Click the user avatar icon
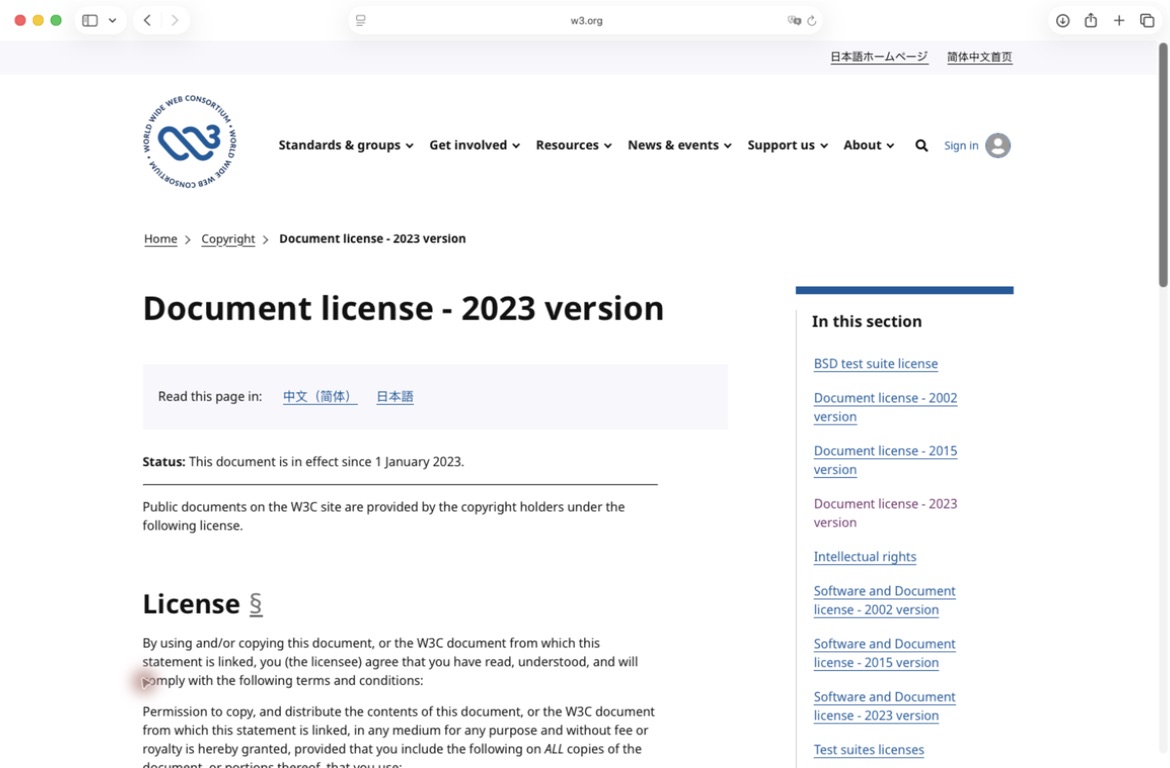1170x768 pixels. [998, 146]
